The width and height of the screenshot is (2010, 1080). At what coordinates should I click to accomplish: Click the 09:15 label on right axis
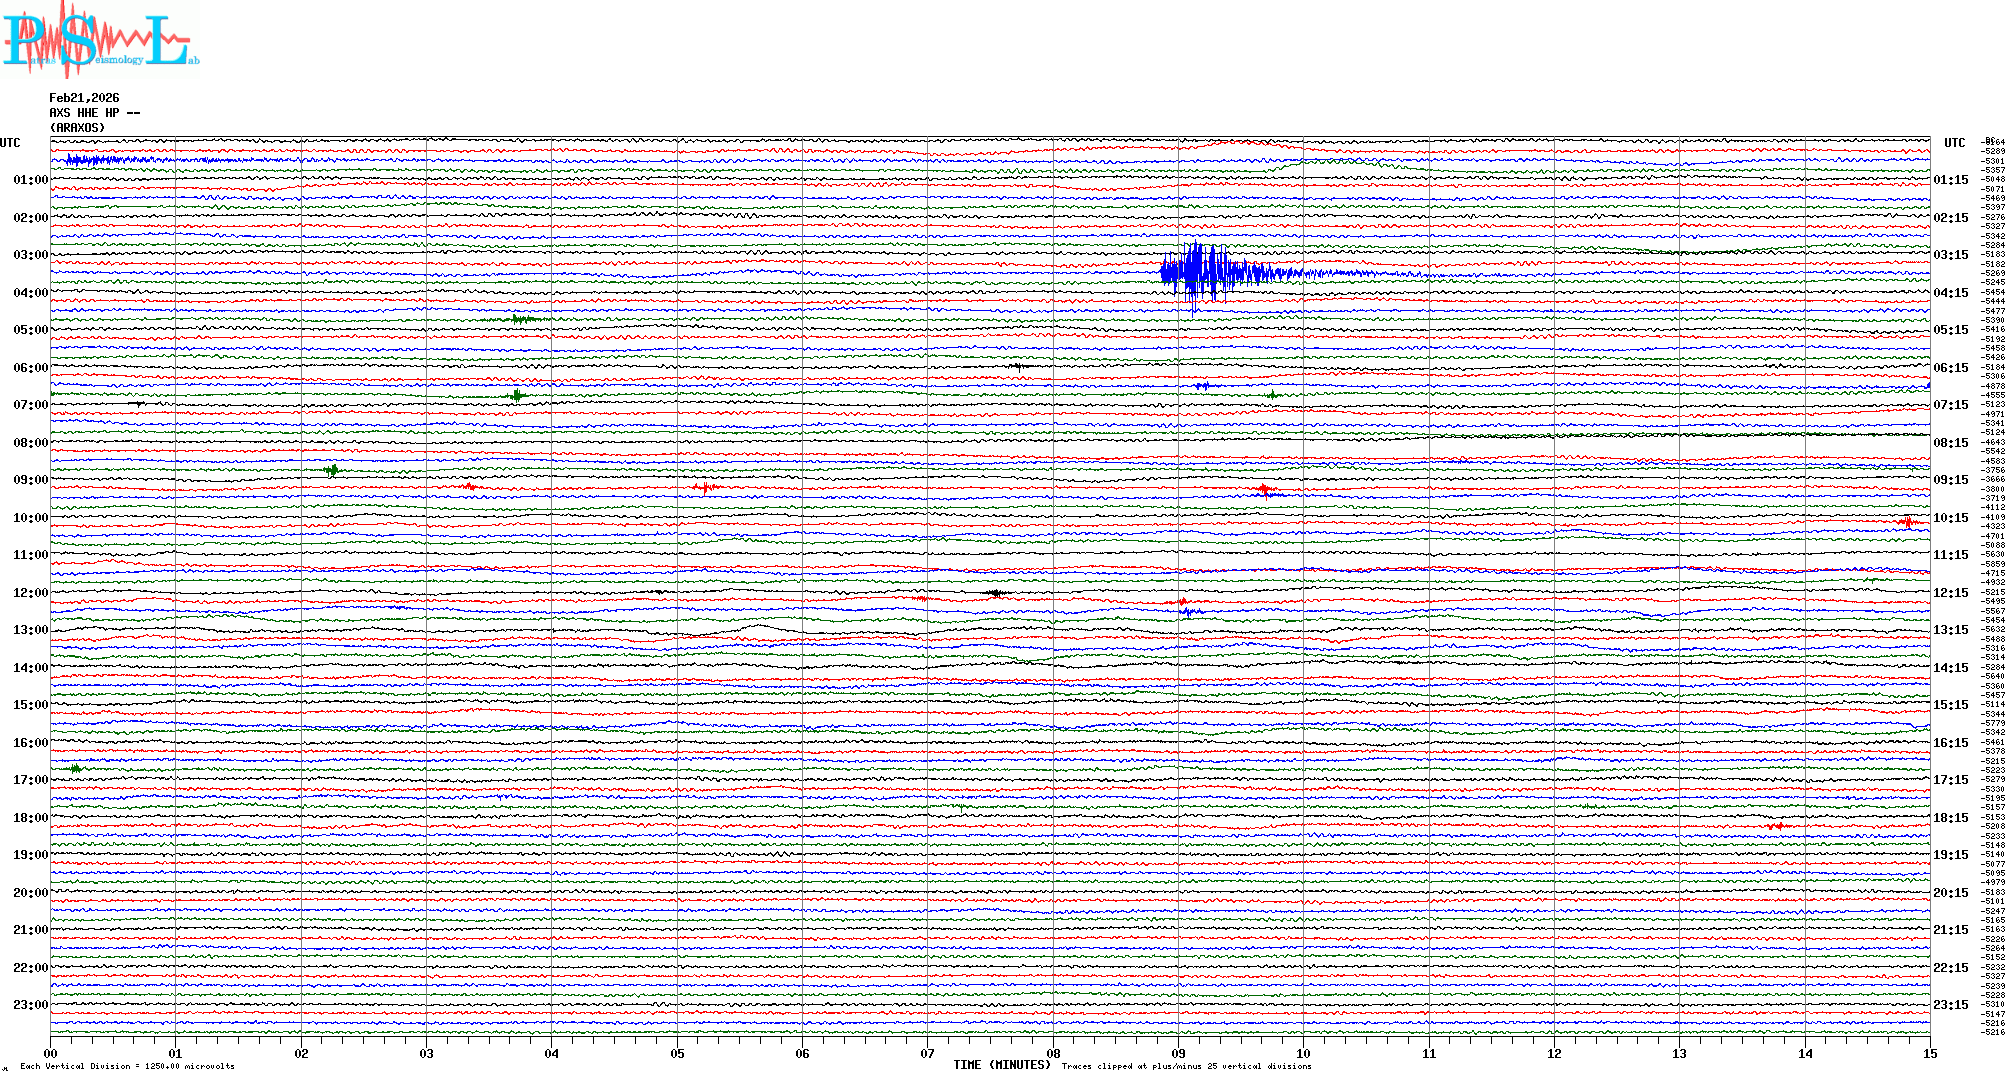(1950, 480)
